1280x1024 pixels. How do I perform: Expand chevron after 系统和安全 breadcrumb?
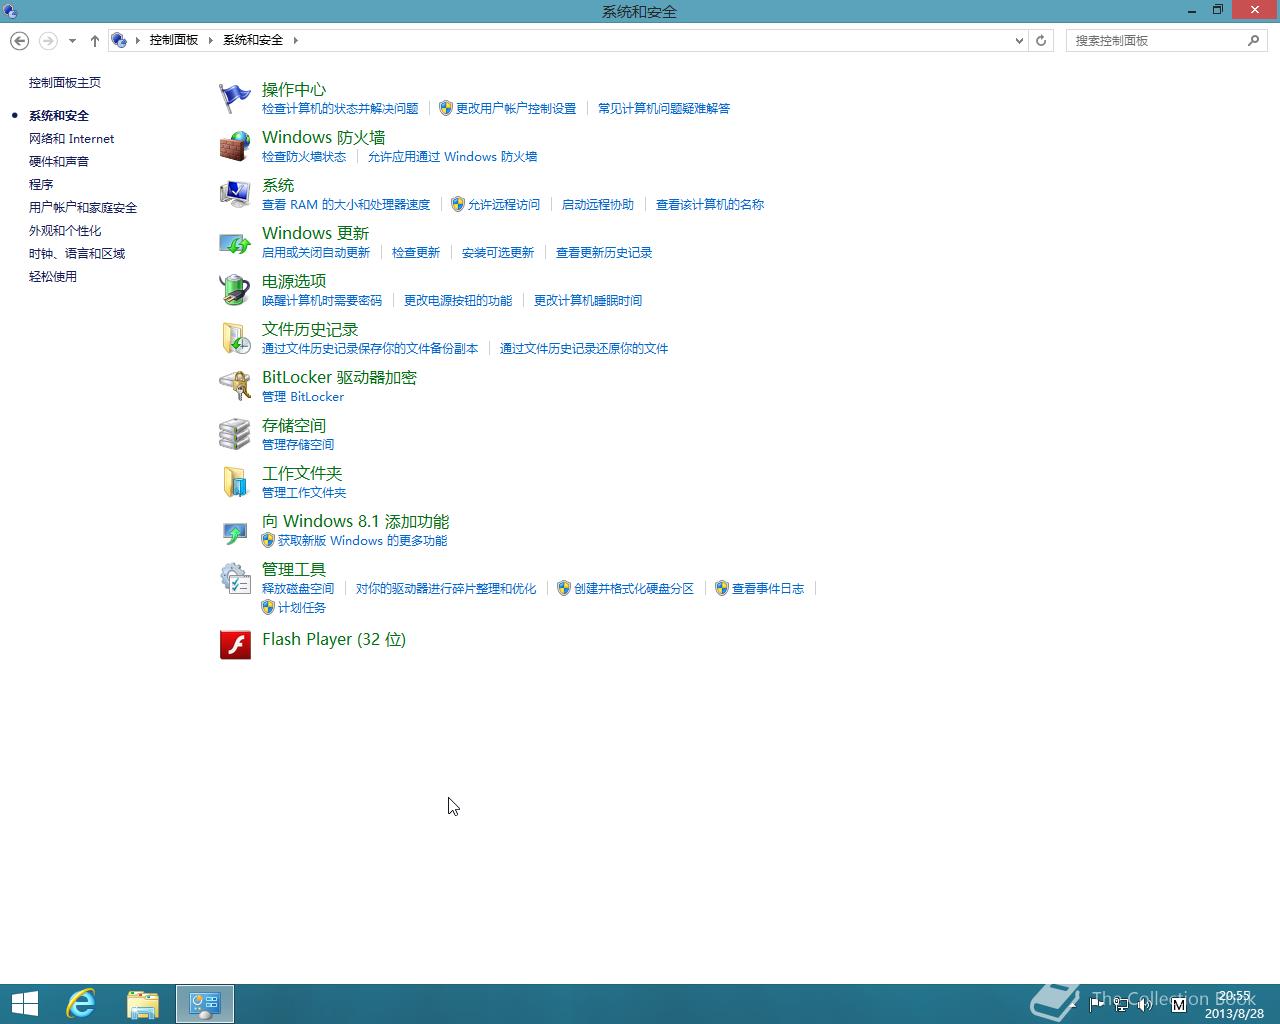pos(295,40)
